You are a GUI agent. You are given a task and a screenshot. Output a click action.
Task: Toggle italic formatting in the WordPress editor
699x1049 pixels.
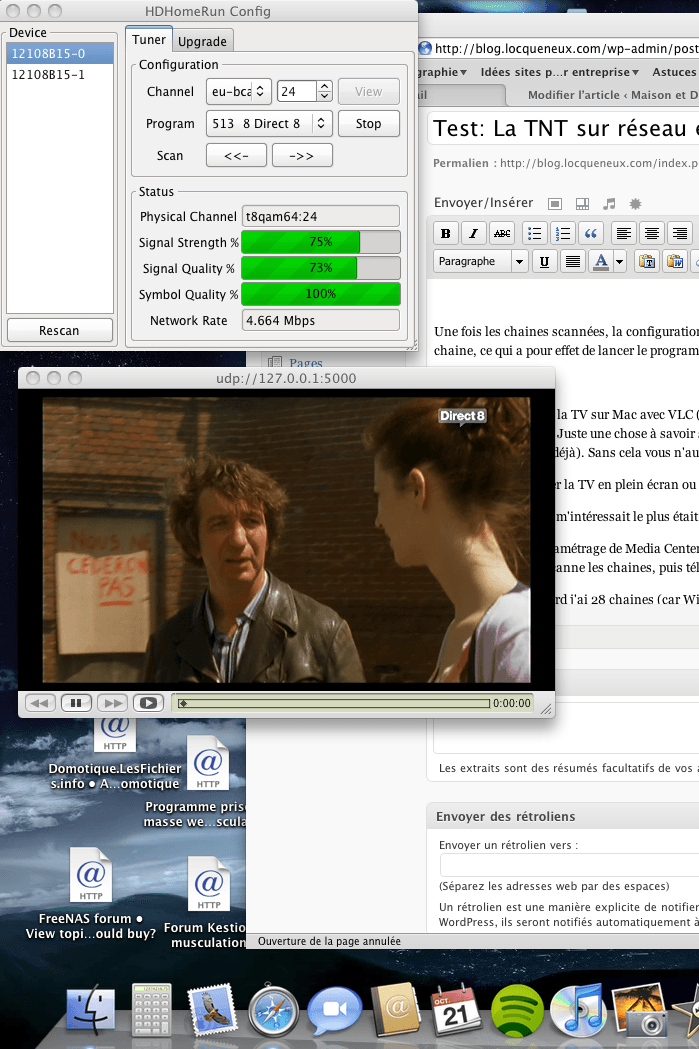pos(474,233)
